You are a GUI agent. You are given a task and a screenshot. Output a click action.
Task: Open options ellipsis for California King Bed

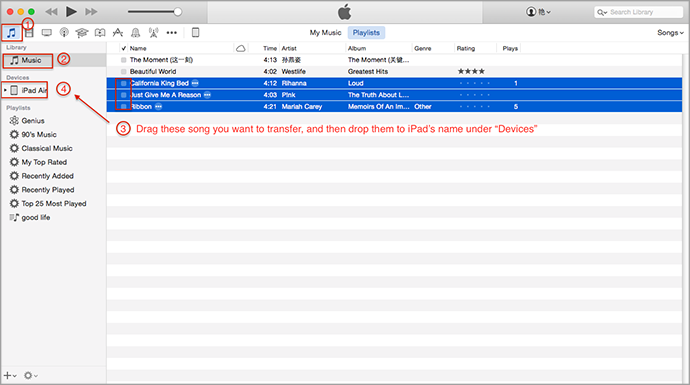pyautogui.click(x=195, y=83)
